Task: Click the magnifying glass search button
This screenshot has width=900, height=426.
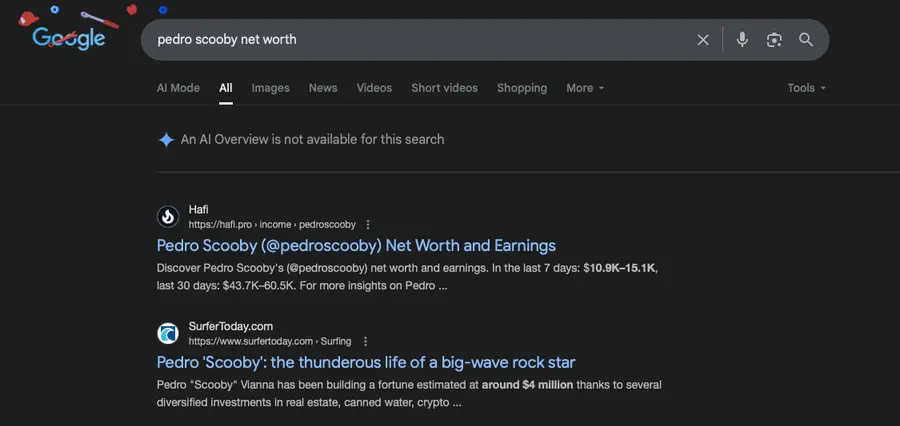Action: click(806, 40)
